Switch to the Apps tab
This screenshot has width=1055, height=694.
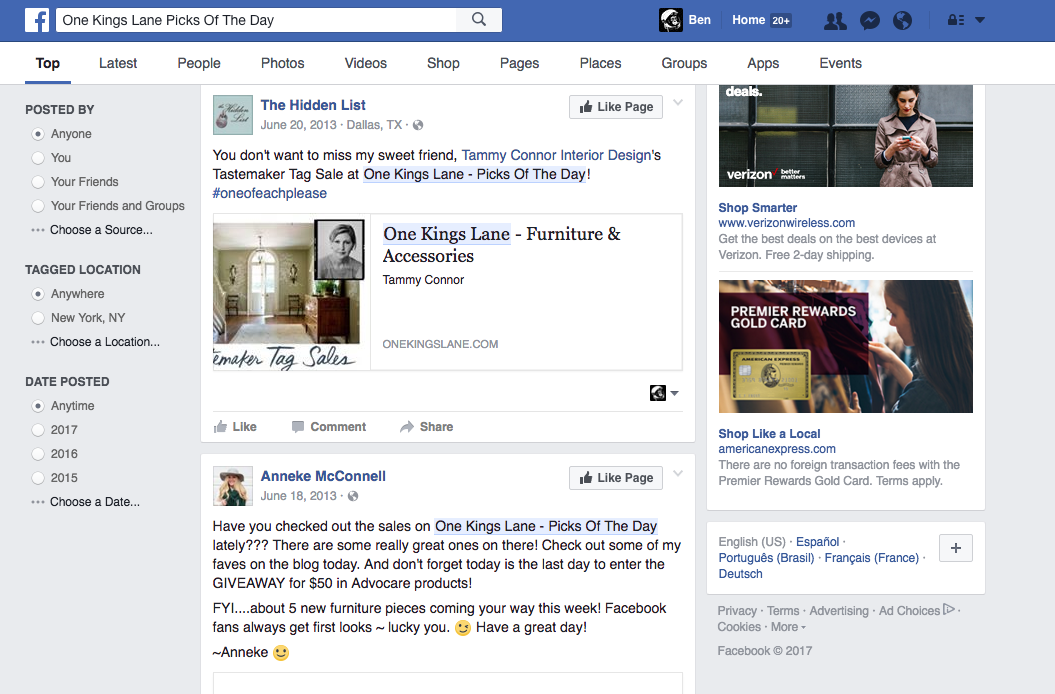tap(763, 63)
